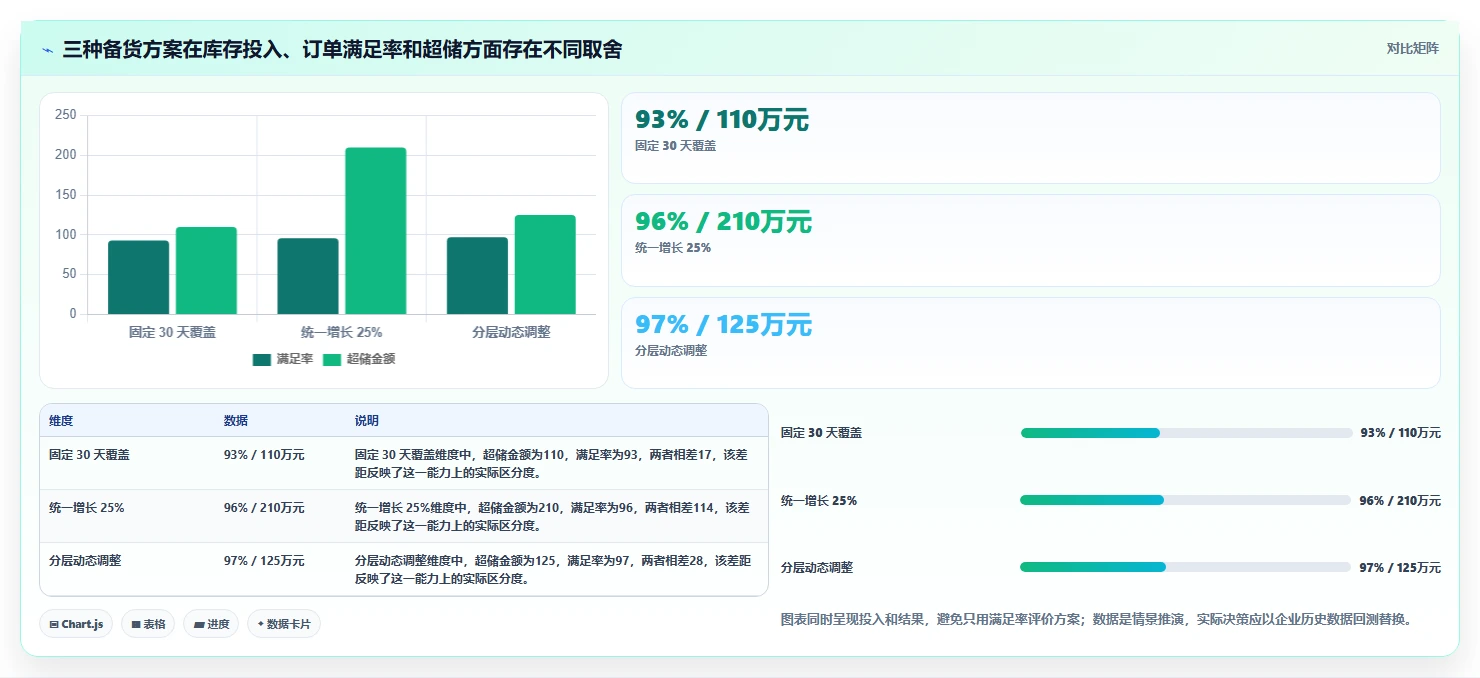Click the y-axis value 100
Screen dimensions: 1480x678
pos(66,234)
